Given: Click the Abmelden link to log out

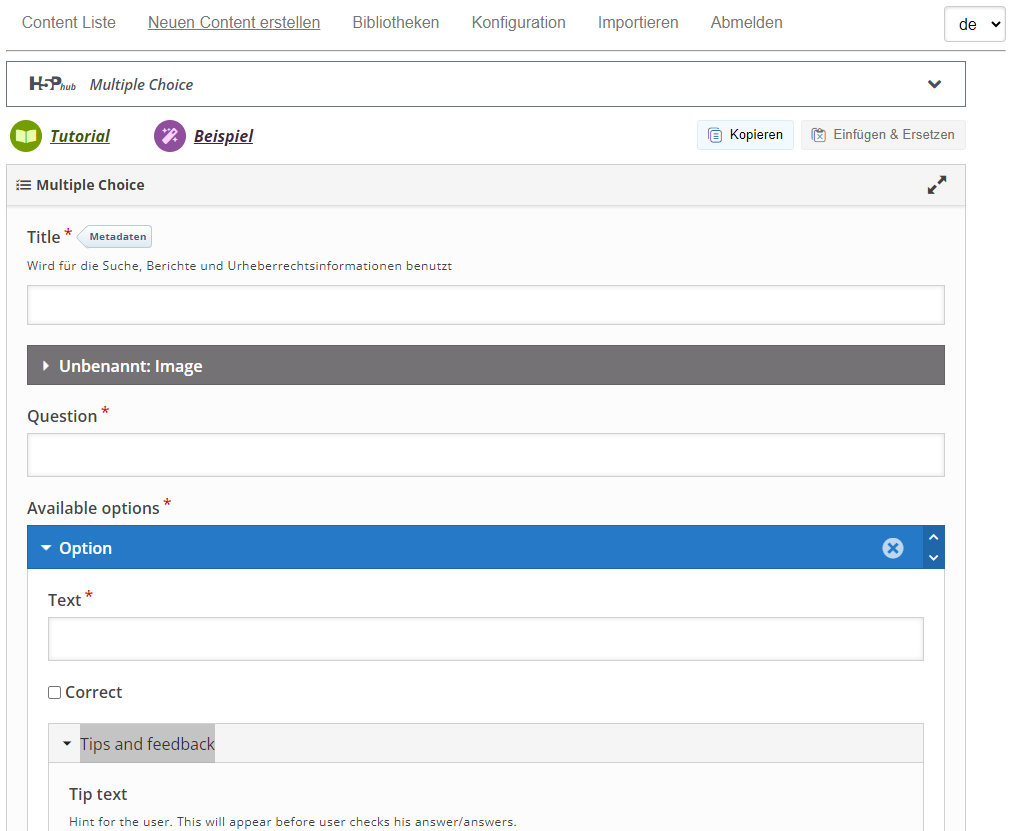Looking at the screenshot, I should (x=746, y=22).
